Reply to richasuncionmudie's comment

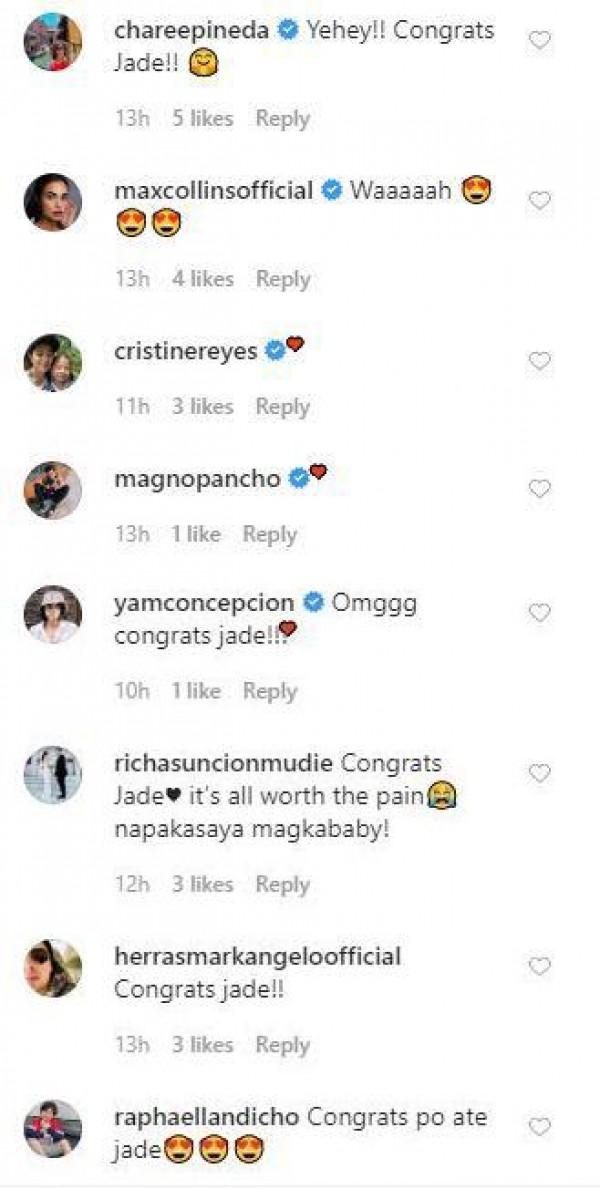pyautogui.click(x=282, y=884)
